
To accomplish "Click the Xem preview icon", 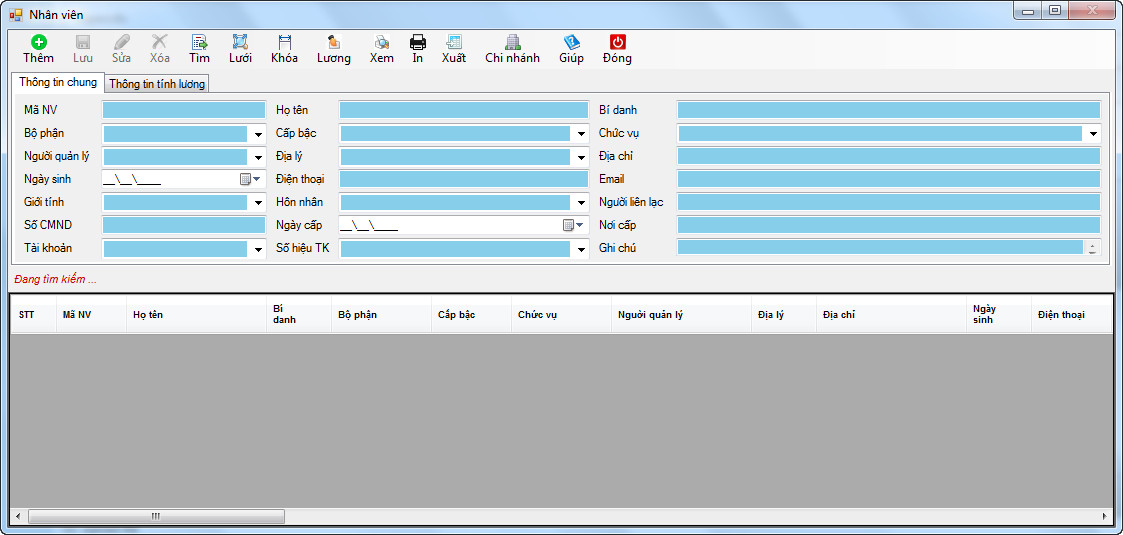I will pos(382,42).
